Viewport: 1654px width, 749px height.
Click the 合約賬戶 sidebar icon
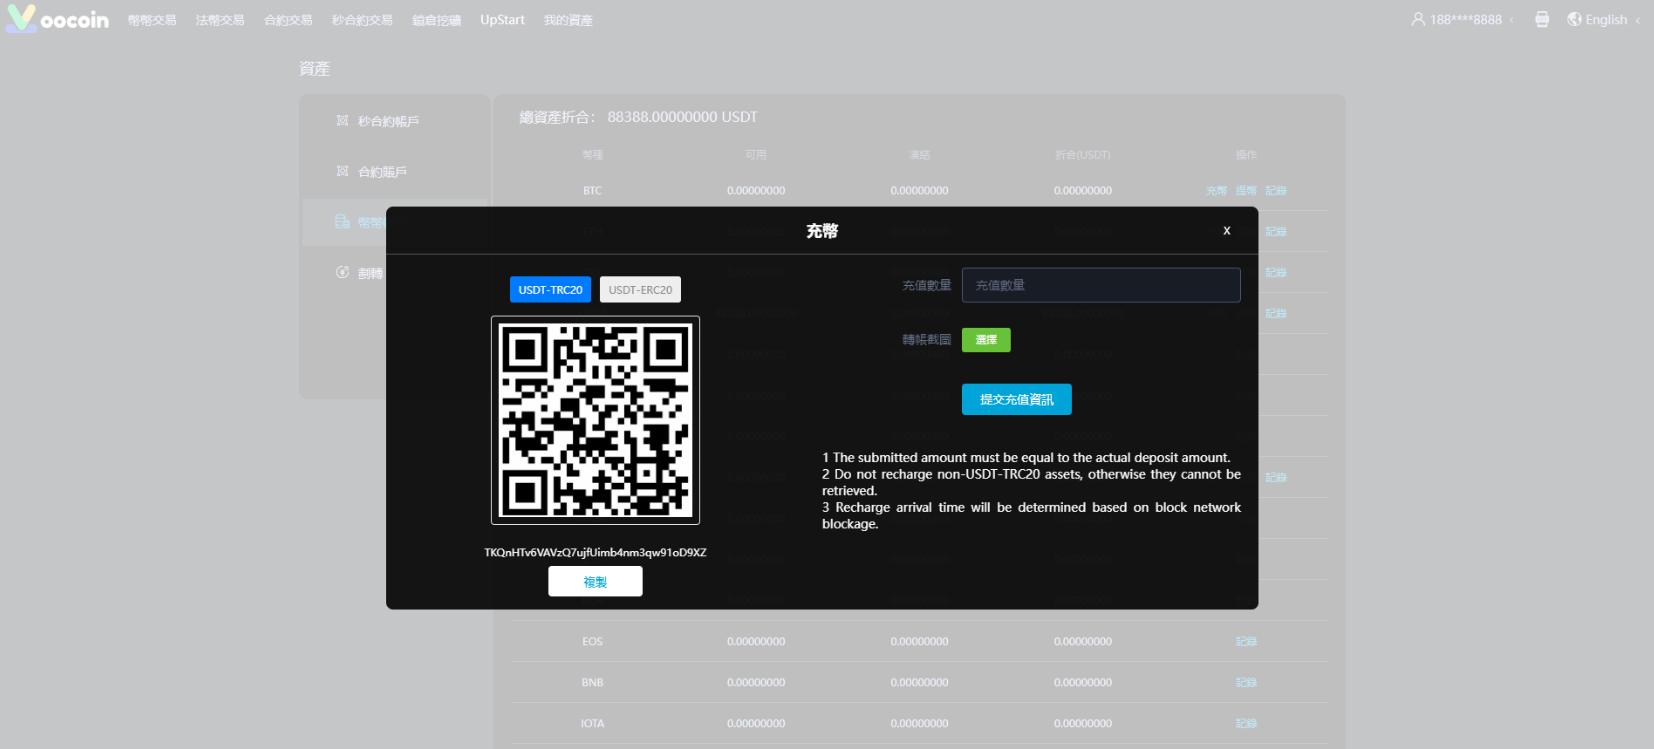coord(342,171)
